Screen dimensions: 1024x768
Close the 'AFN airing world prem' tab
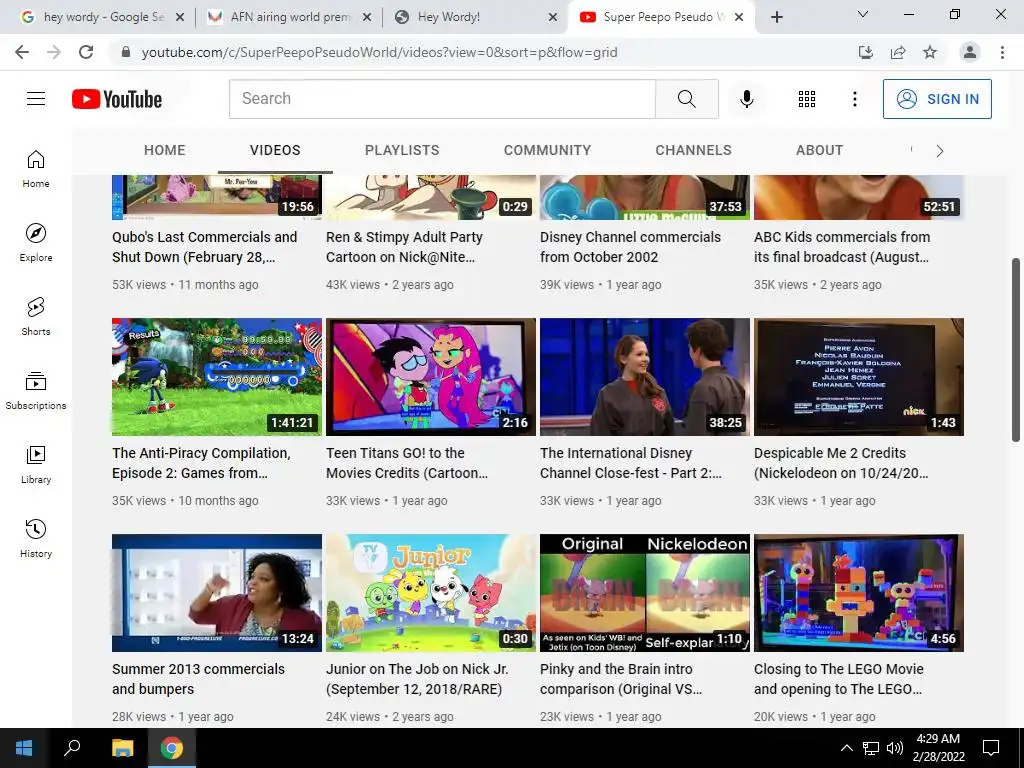click(367, 17)
